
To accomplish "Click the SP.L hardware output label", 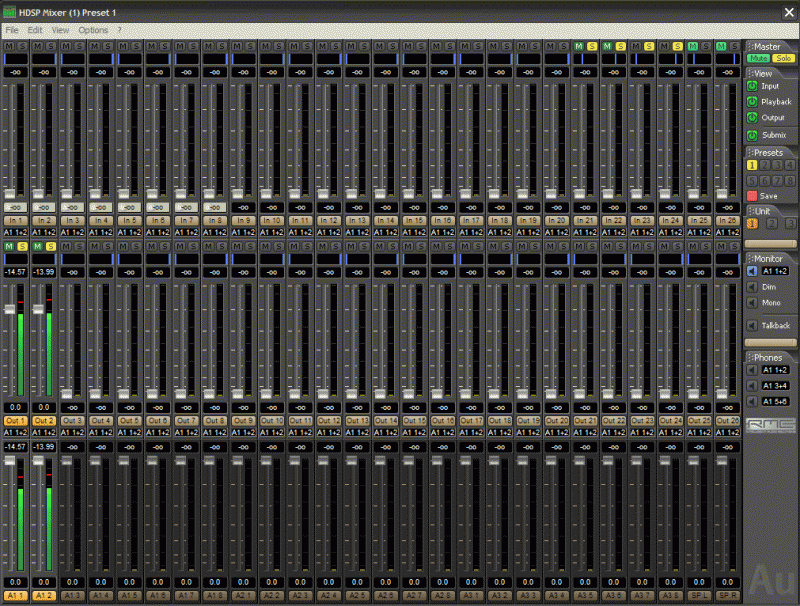I will coord(699,596).
